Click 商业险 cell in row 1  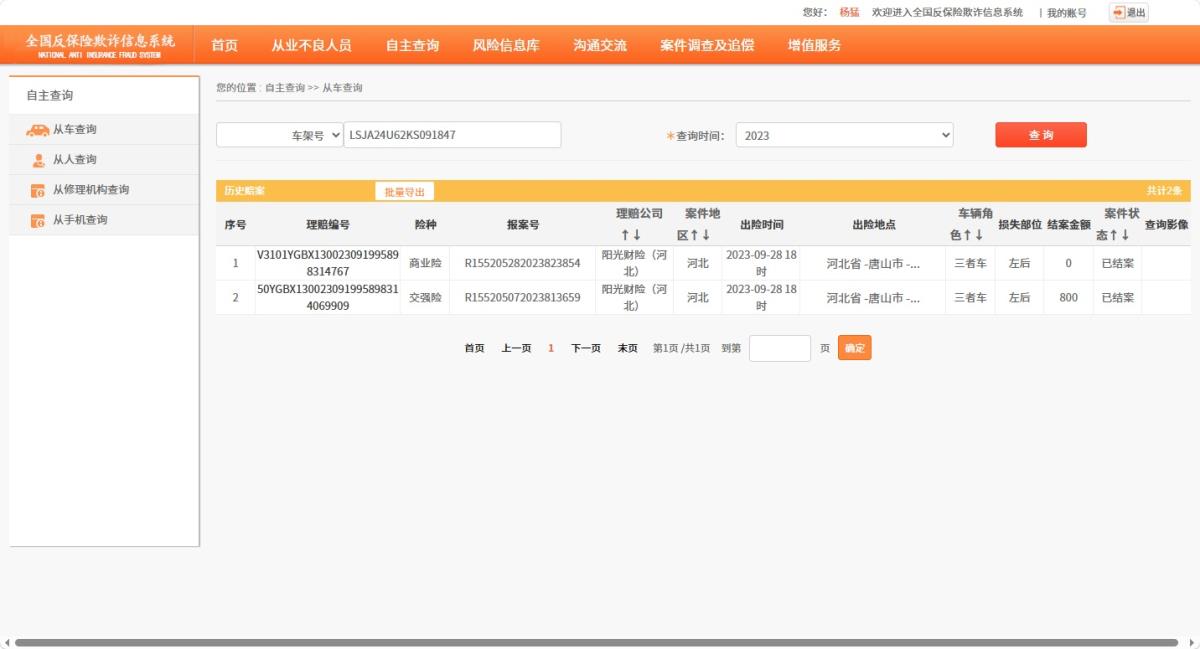[425, 263]
